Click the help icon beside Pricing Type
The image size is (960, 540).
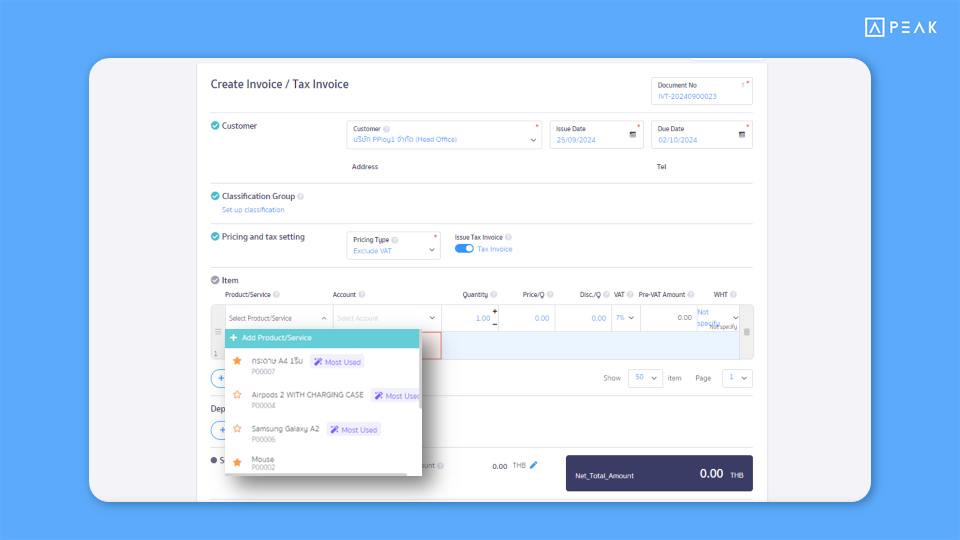[395, 240]
